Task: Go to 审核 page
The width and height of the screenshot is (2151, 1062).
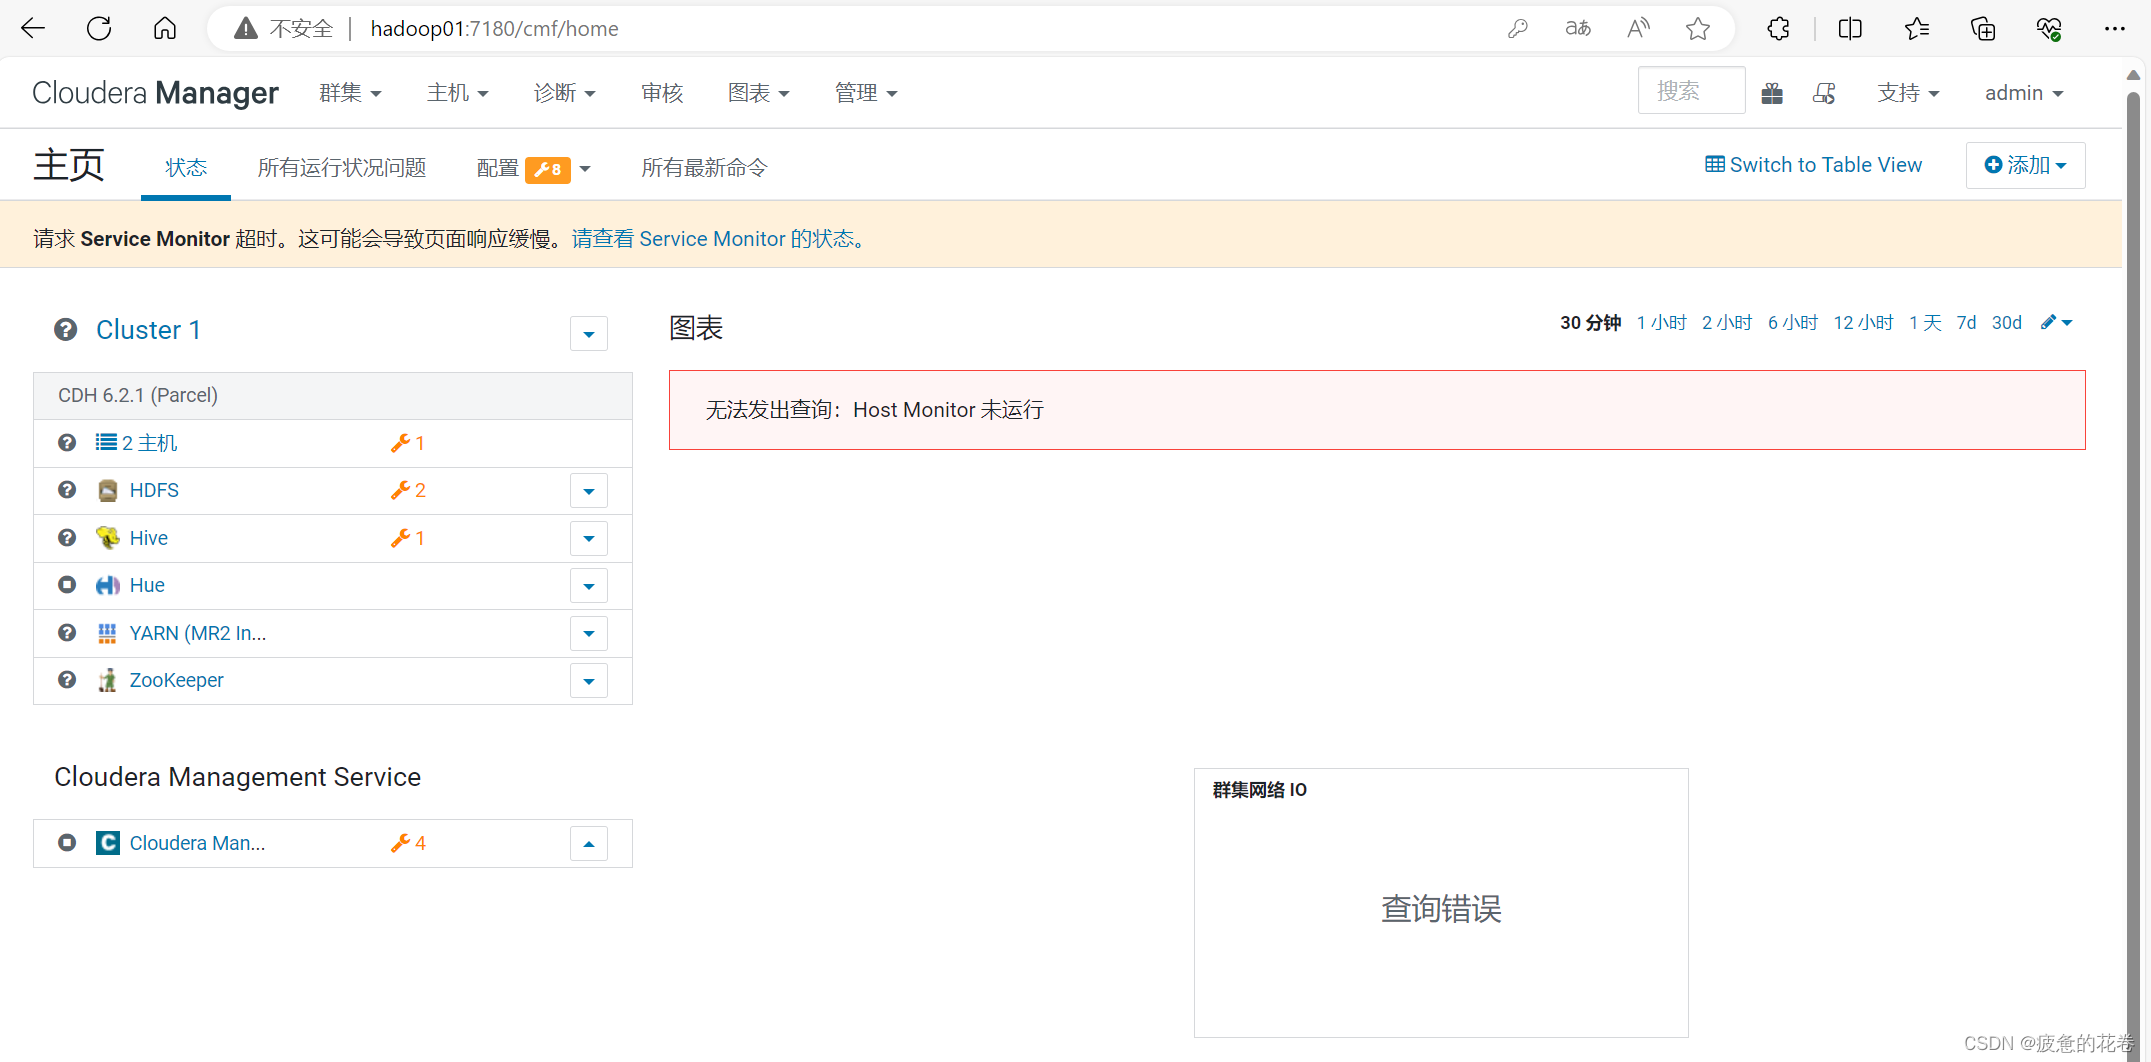Action: pos(662,93)
